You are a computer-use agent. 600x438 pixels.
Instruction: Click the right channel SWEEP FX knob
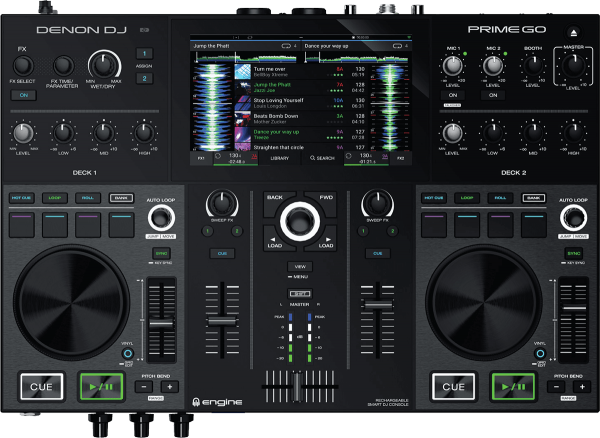pyautogui.click(x=377, y=203)
